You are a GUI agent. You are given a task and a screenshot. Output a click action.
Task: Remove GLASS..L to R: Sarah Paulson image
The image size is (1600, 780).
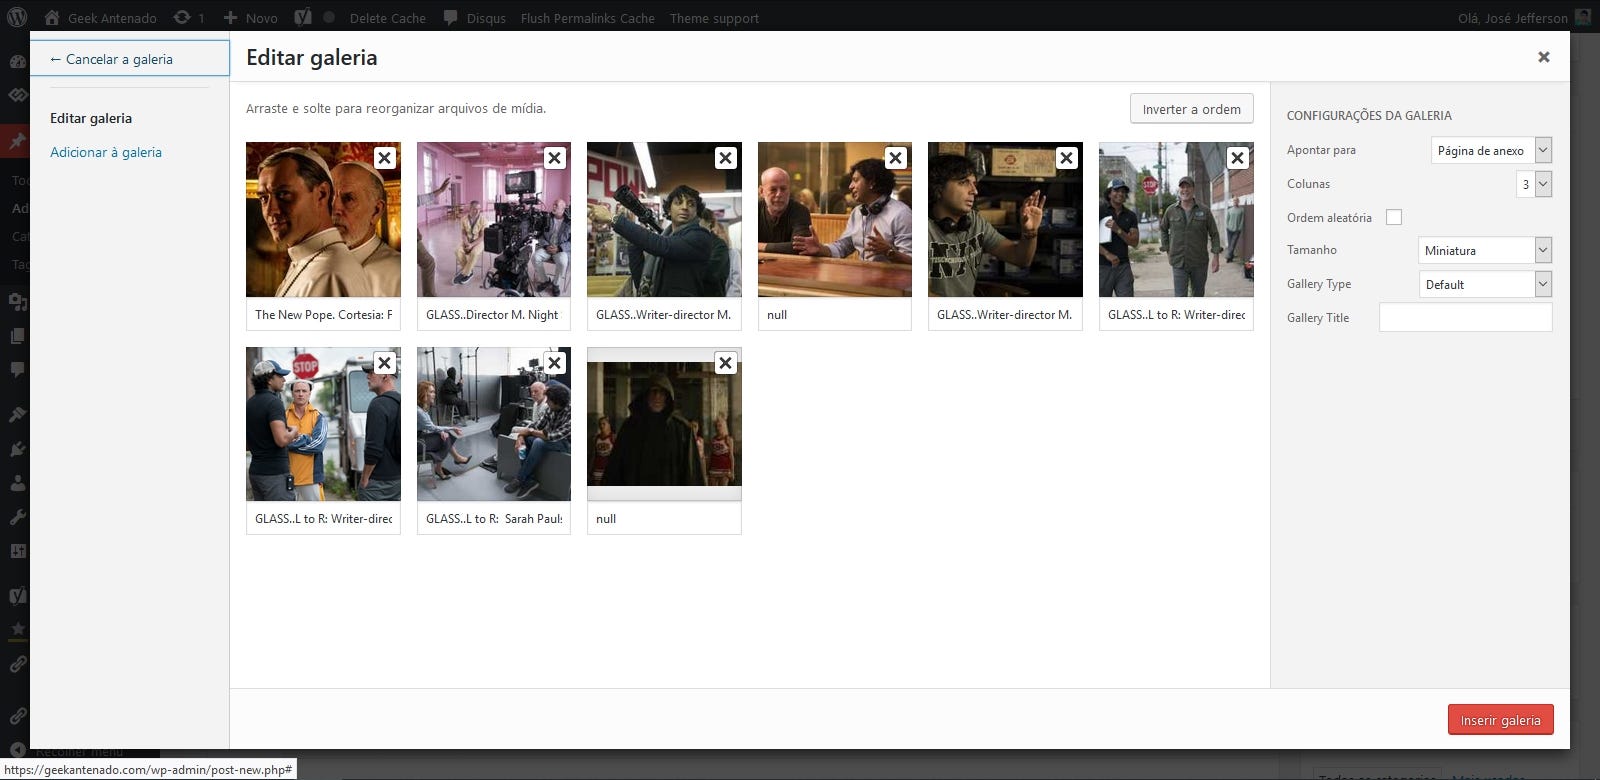pos(555,363)
